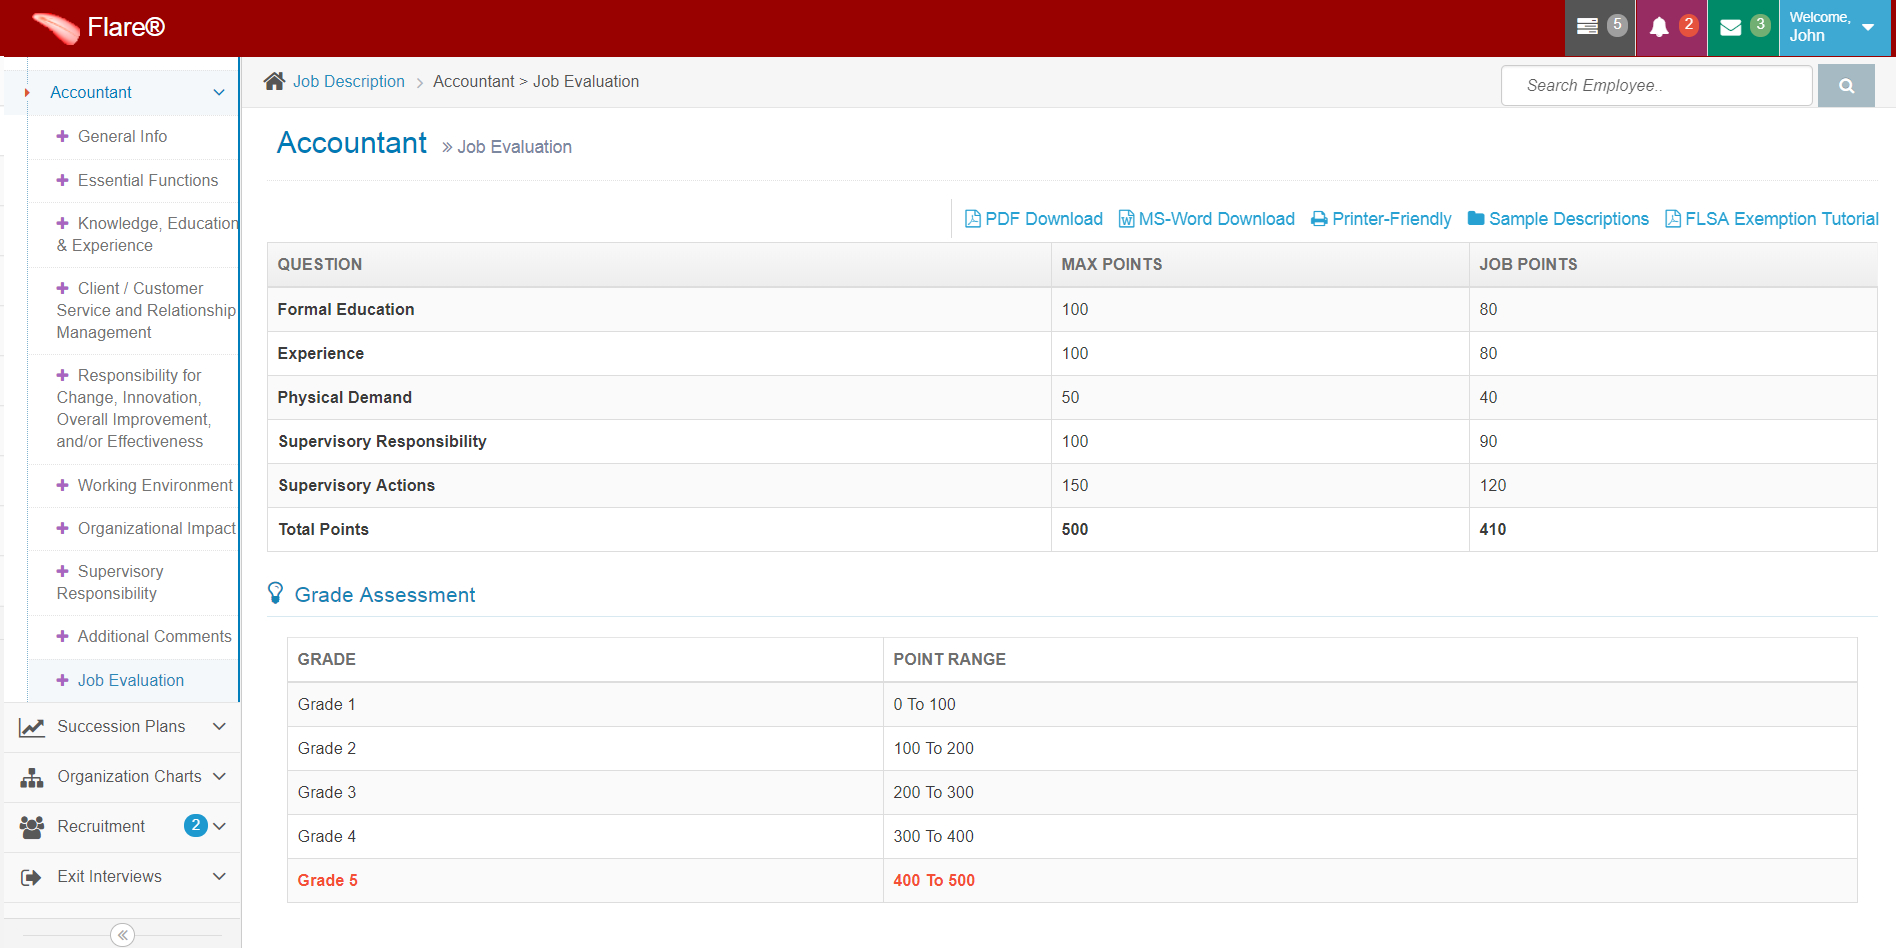Open Client / Customer Service section
Screen dimensions: 1896x948
tap(146, 310)
